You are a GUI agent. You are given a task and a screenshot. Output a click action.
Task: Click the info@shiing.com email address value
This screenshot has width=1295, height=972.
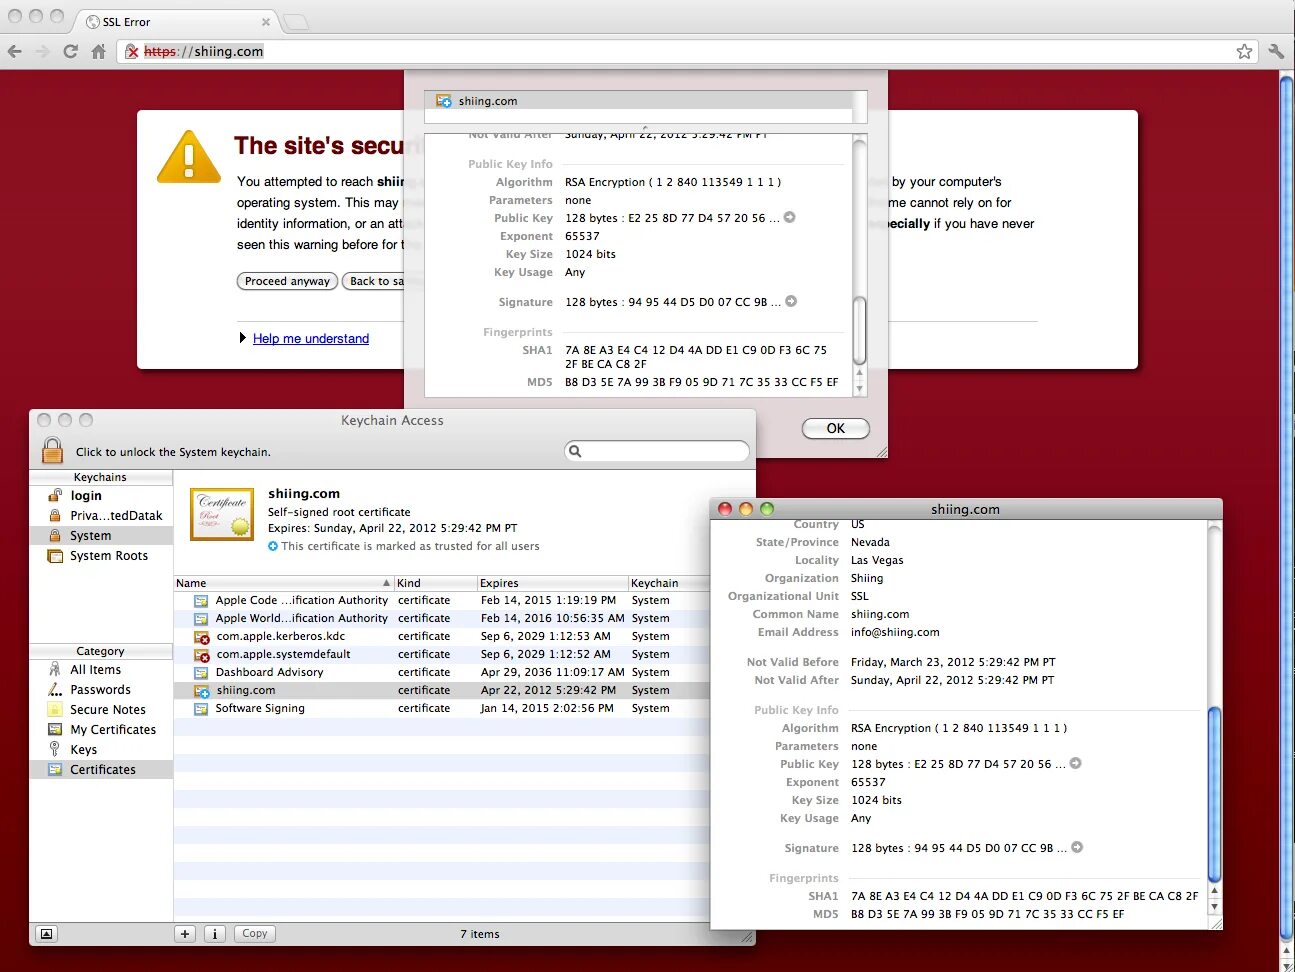[895, 632]
